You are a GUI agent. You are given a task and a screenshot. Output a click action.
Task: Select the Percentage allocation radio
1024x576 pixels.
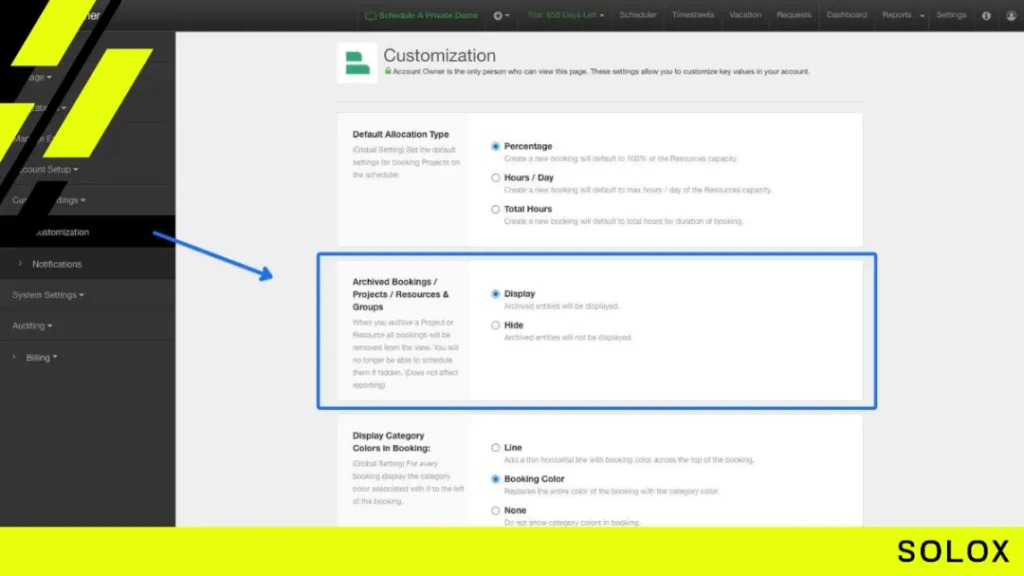point(496,146)
